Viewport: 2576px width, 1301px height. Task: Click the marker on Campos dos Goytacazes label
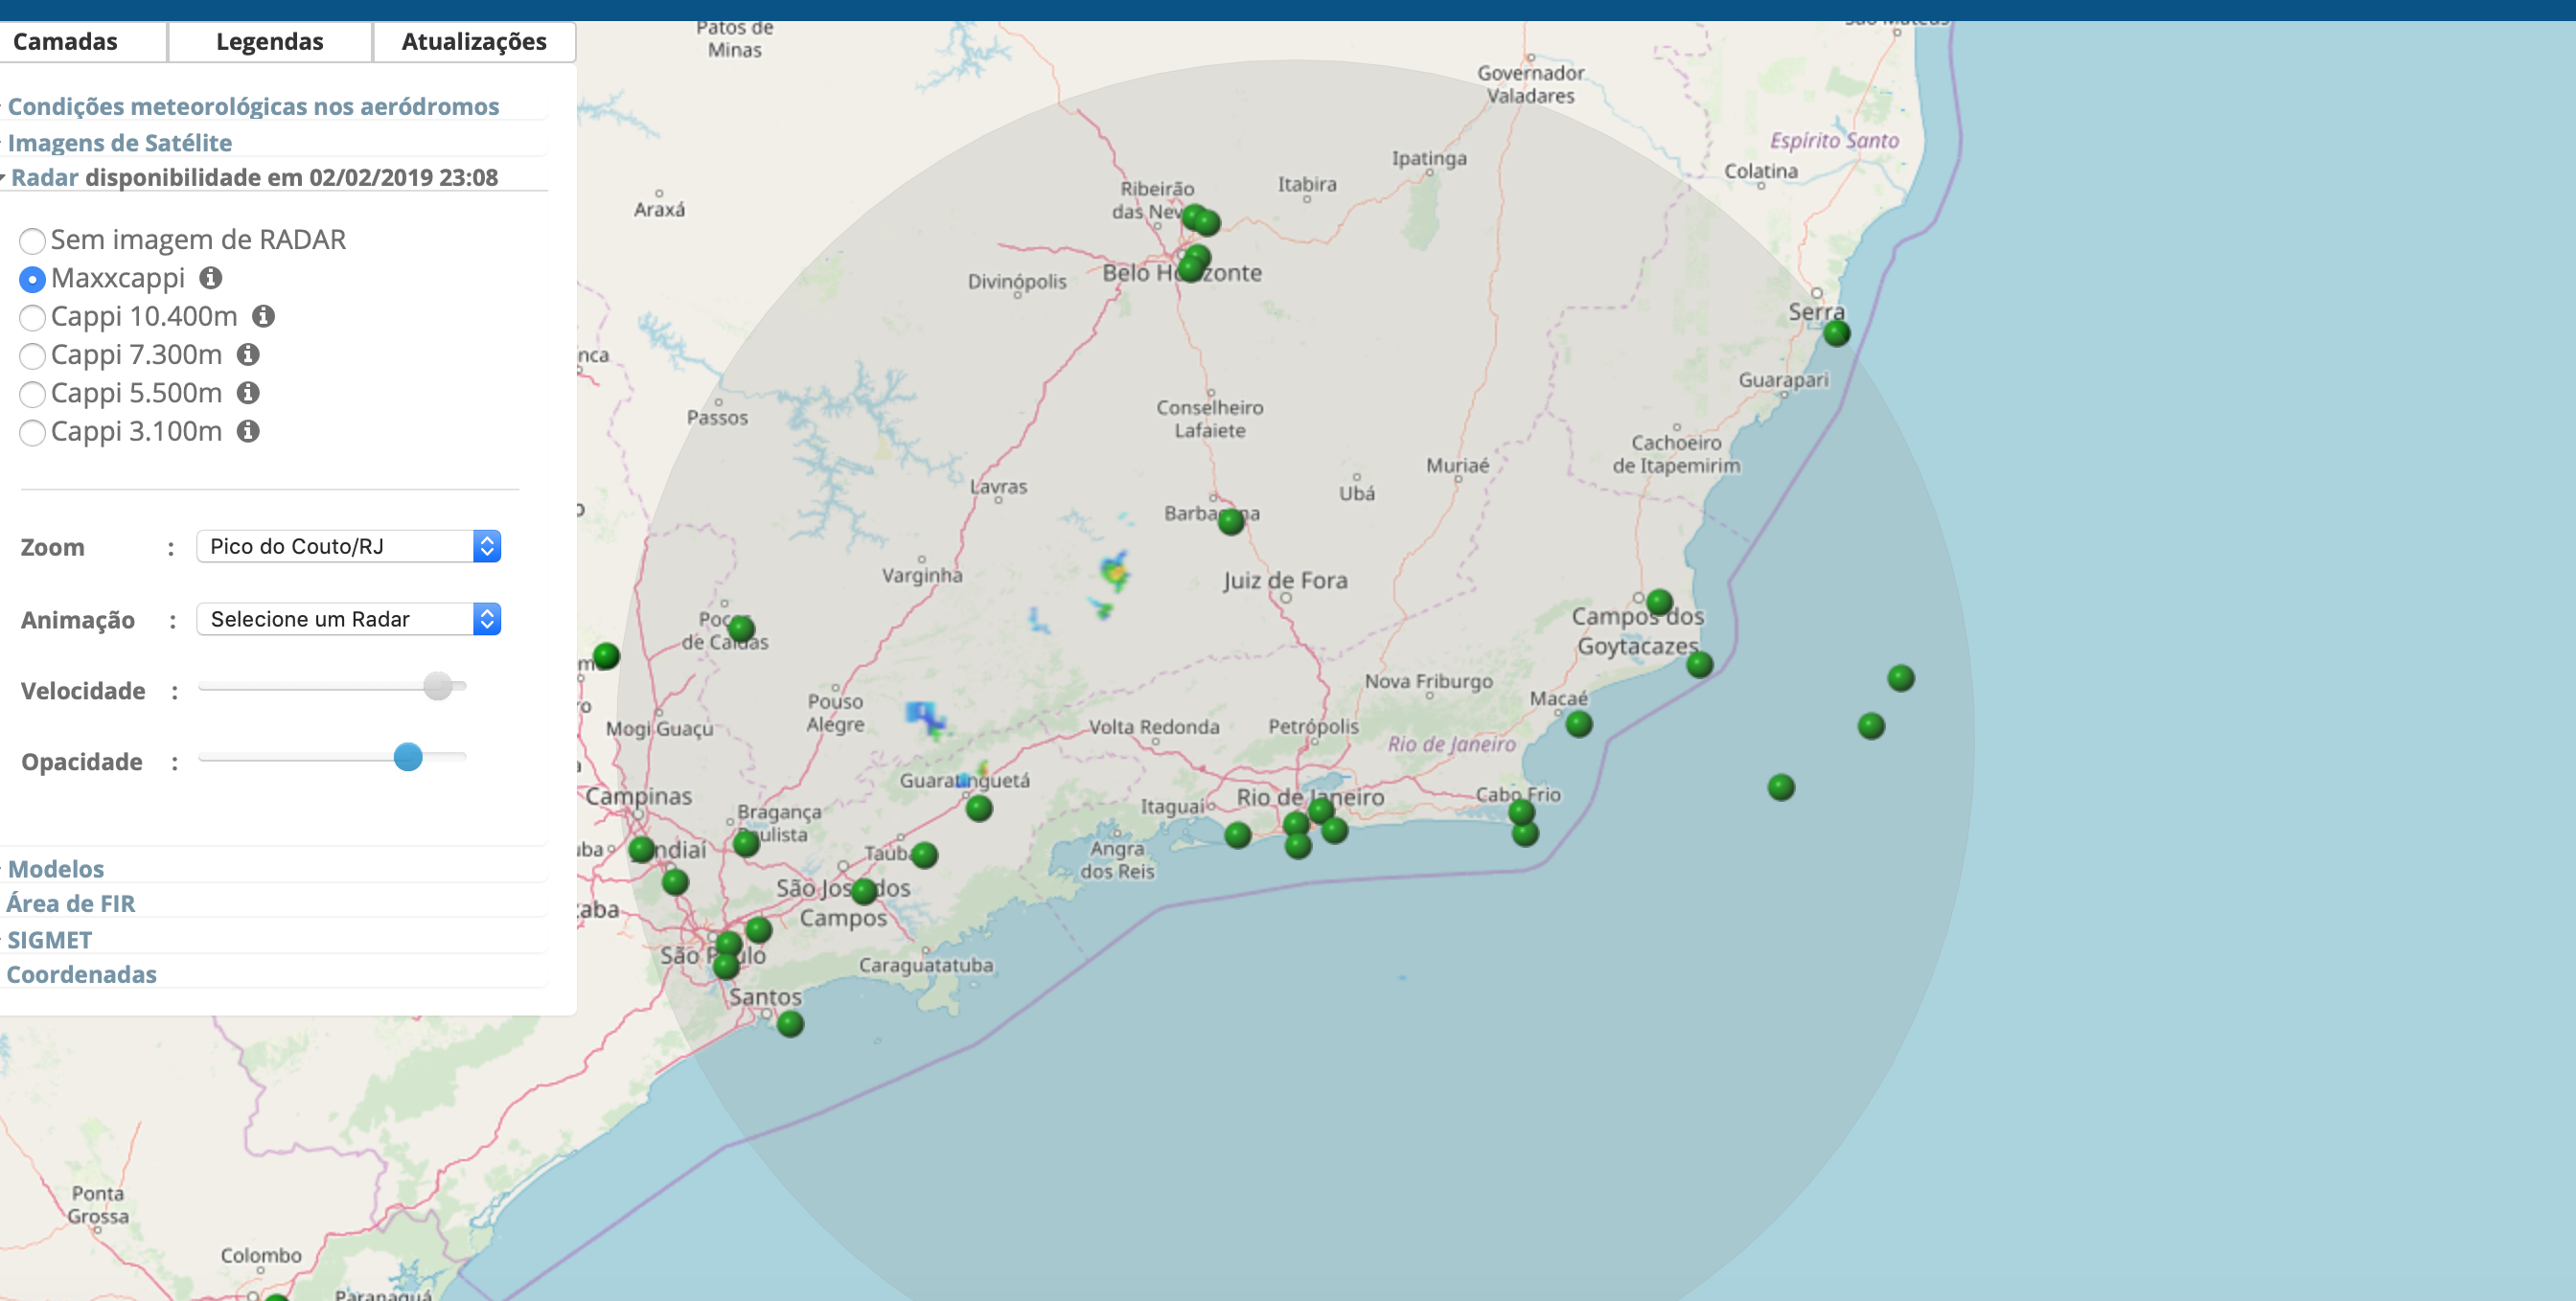tap(1659, 602)
